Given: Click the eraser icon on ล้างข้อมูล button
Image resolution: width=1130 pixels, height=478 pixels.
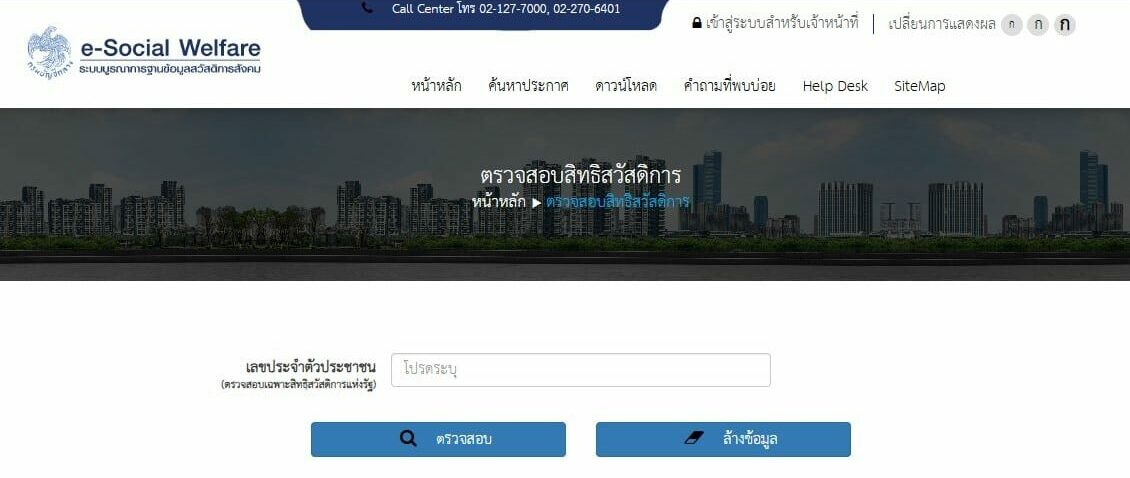Looking at the screenshot, I should [693, 438].
